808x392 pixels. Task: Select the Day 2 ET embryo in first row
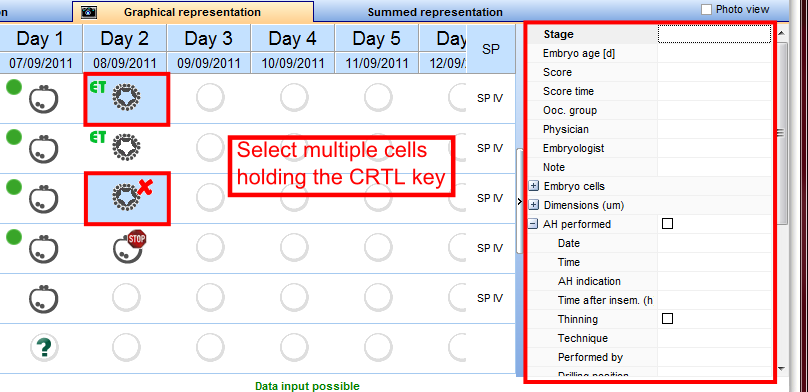click(127, 98)
